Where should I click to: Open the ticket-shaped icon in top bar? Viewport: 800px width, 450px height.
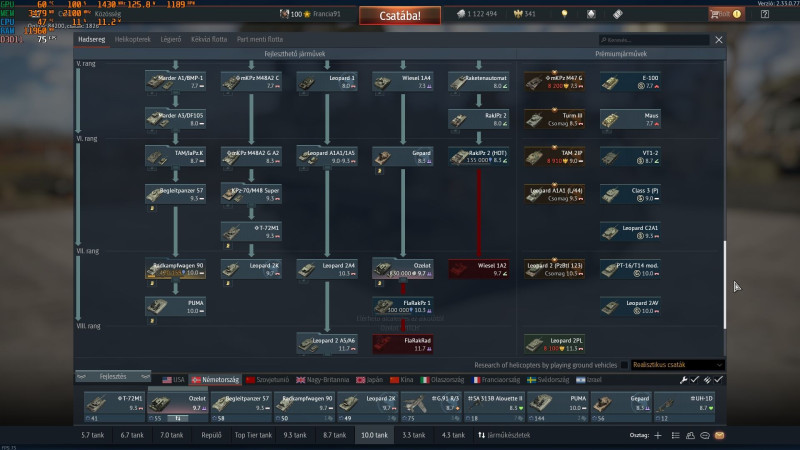click(x=617, y=14)
